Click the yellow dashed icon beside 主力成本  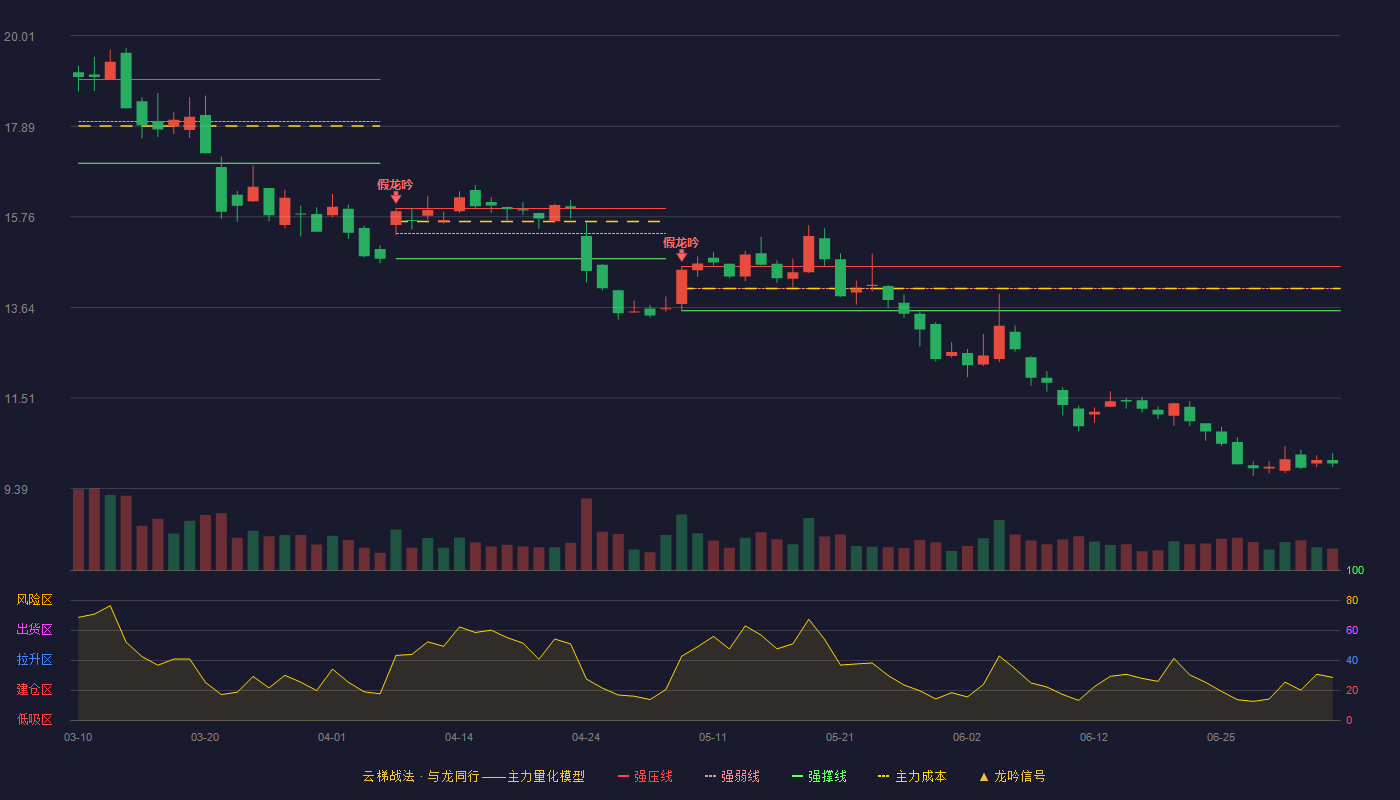pos(883,776)
